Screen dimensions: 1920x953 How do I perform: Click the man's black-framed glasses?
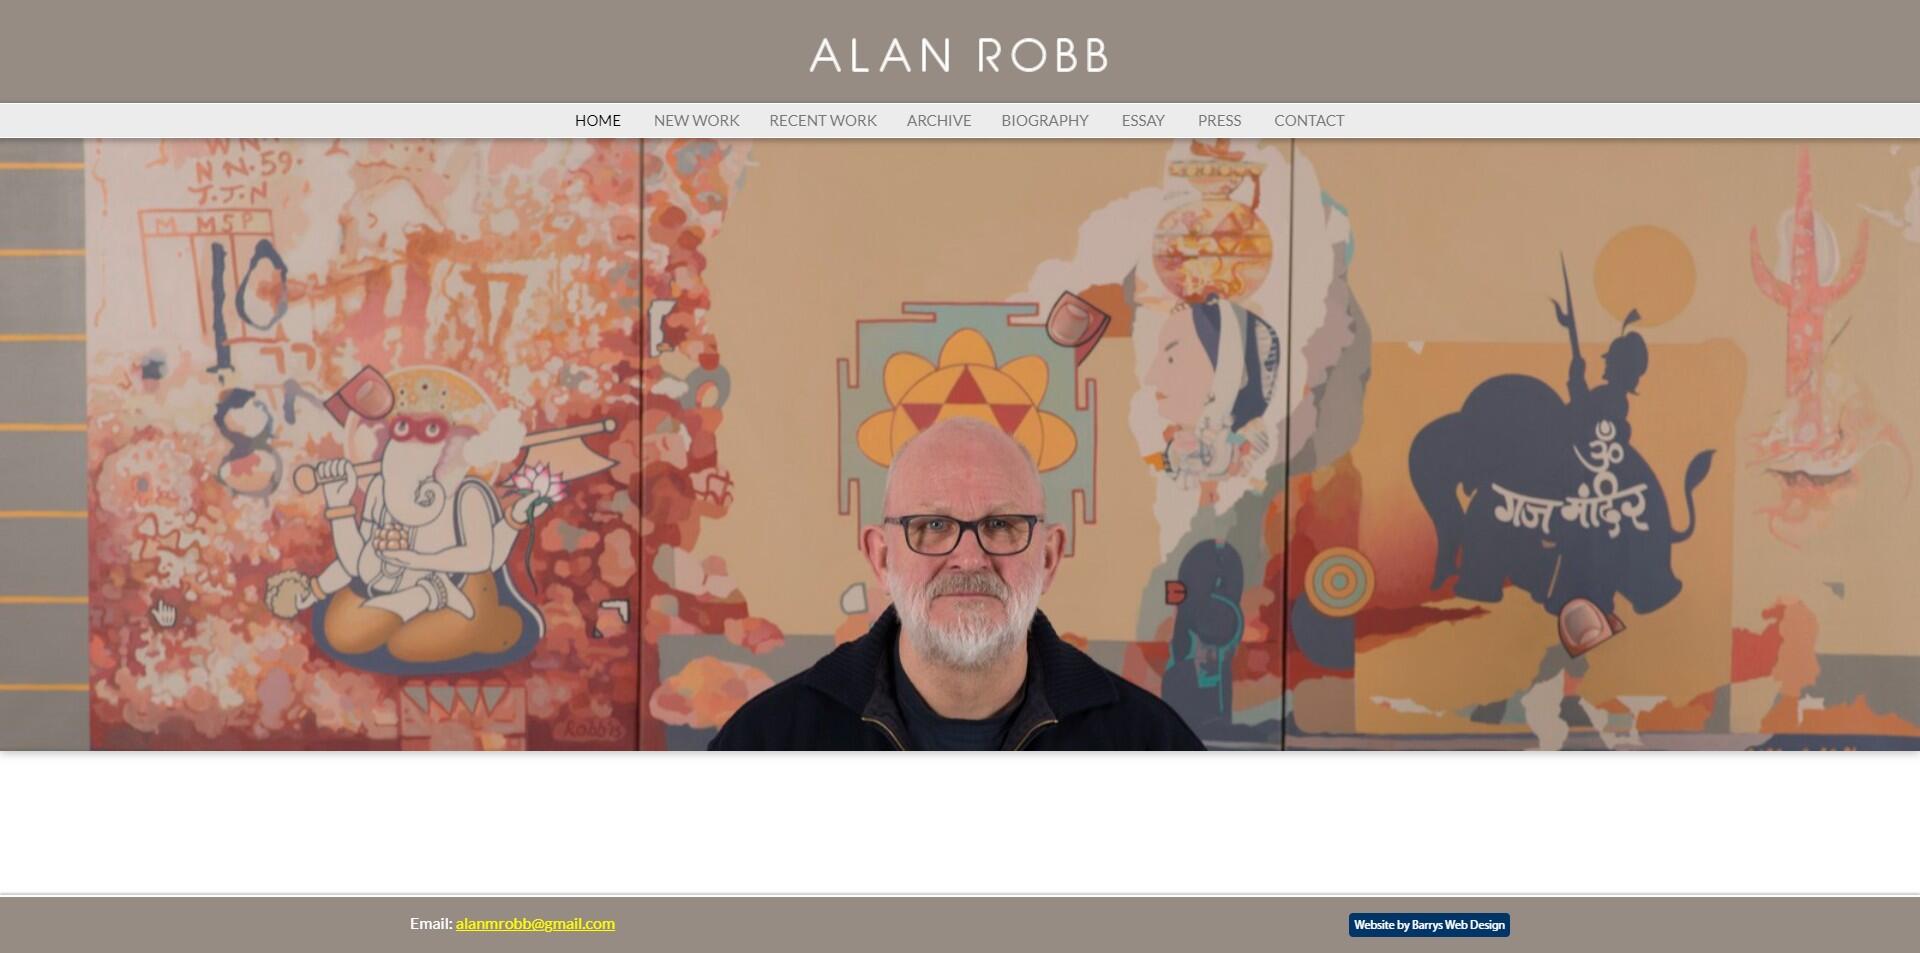point(962,534)
